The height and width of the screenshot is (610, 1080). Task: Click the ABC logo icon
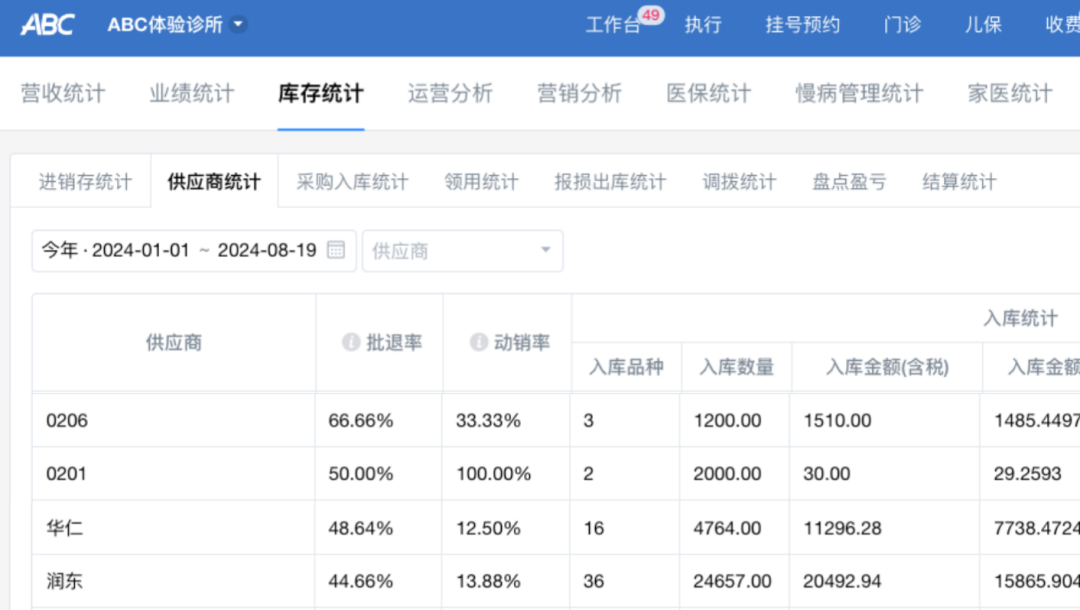(47, 25)
